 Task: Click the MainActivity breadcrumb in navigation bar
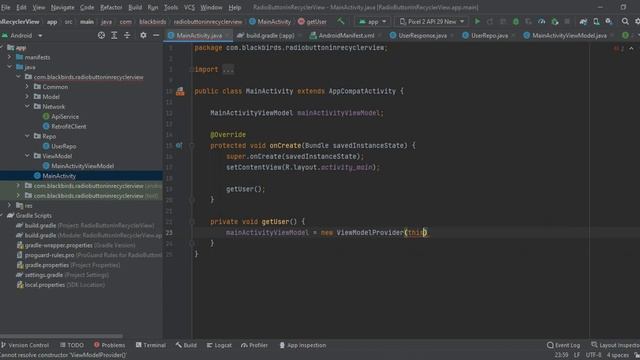tap(270, 22)
